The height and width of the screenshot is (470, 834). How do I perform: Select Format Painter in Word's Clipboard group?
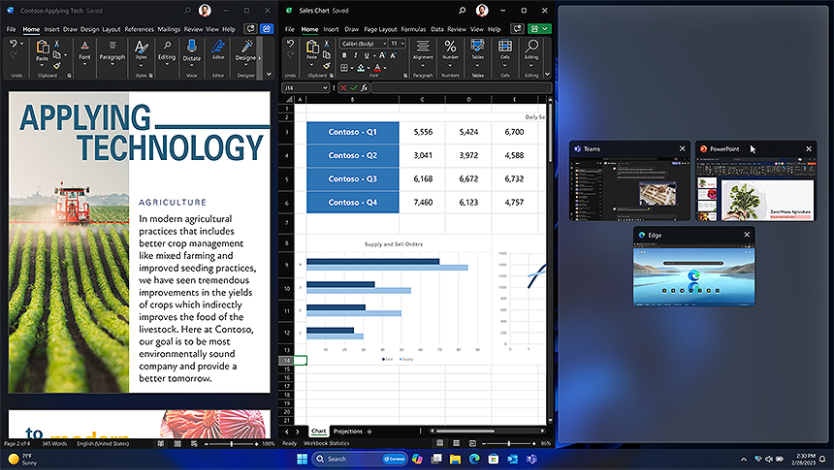pos(57,66)
